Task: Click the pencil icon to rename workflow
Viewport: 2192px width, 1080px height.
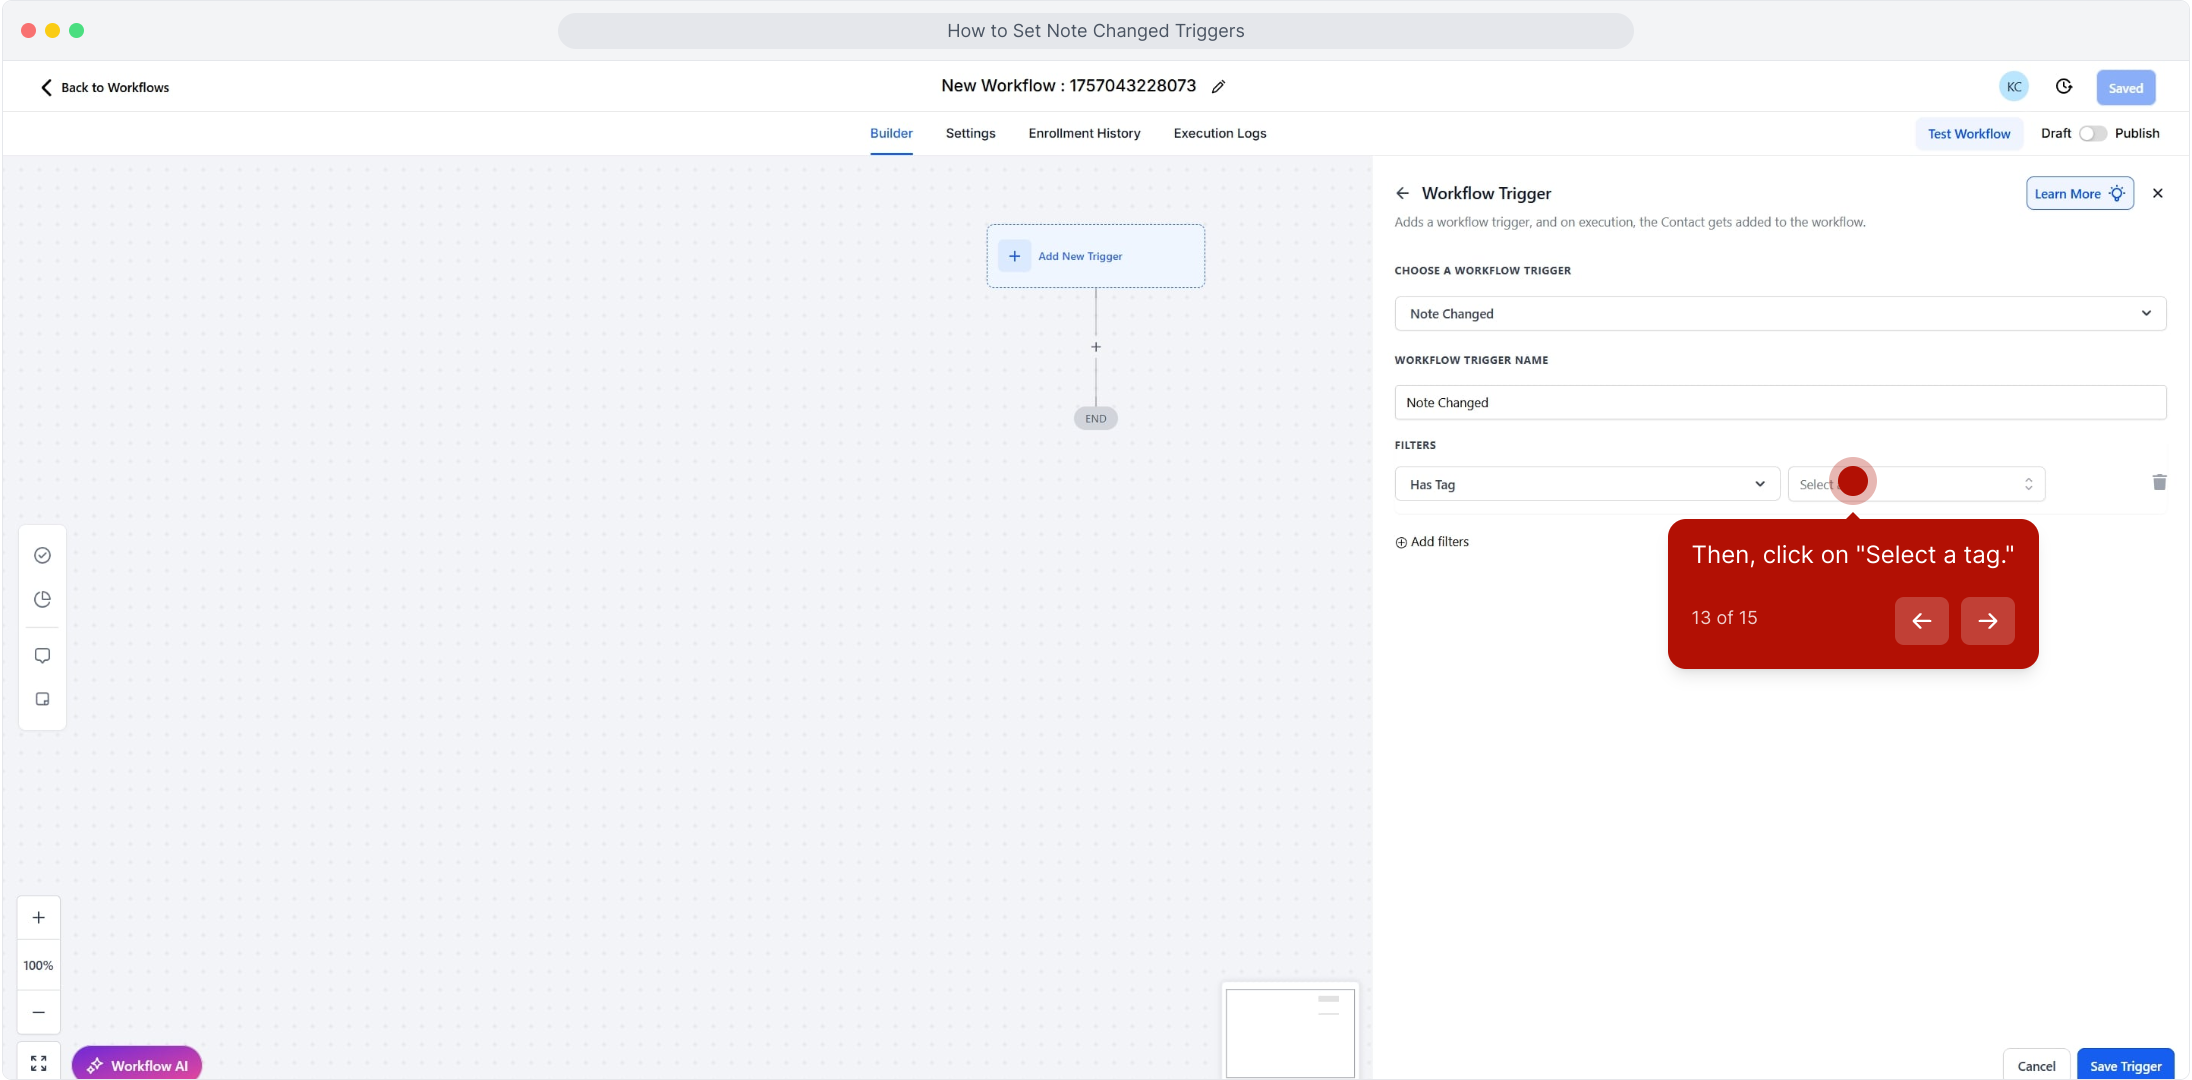Action: click(1218, 87)
